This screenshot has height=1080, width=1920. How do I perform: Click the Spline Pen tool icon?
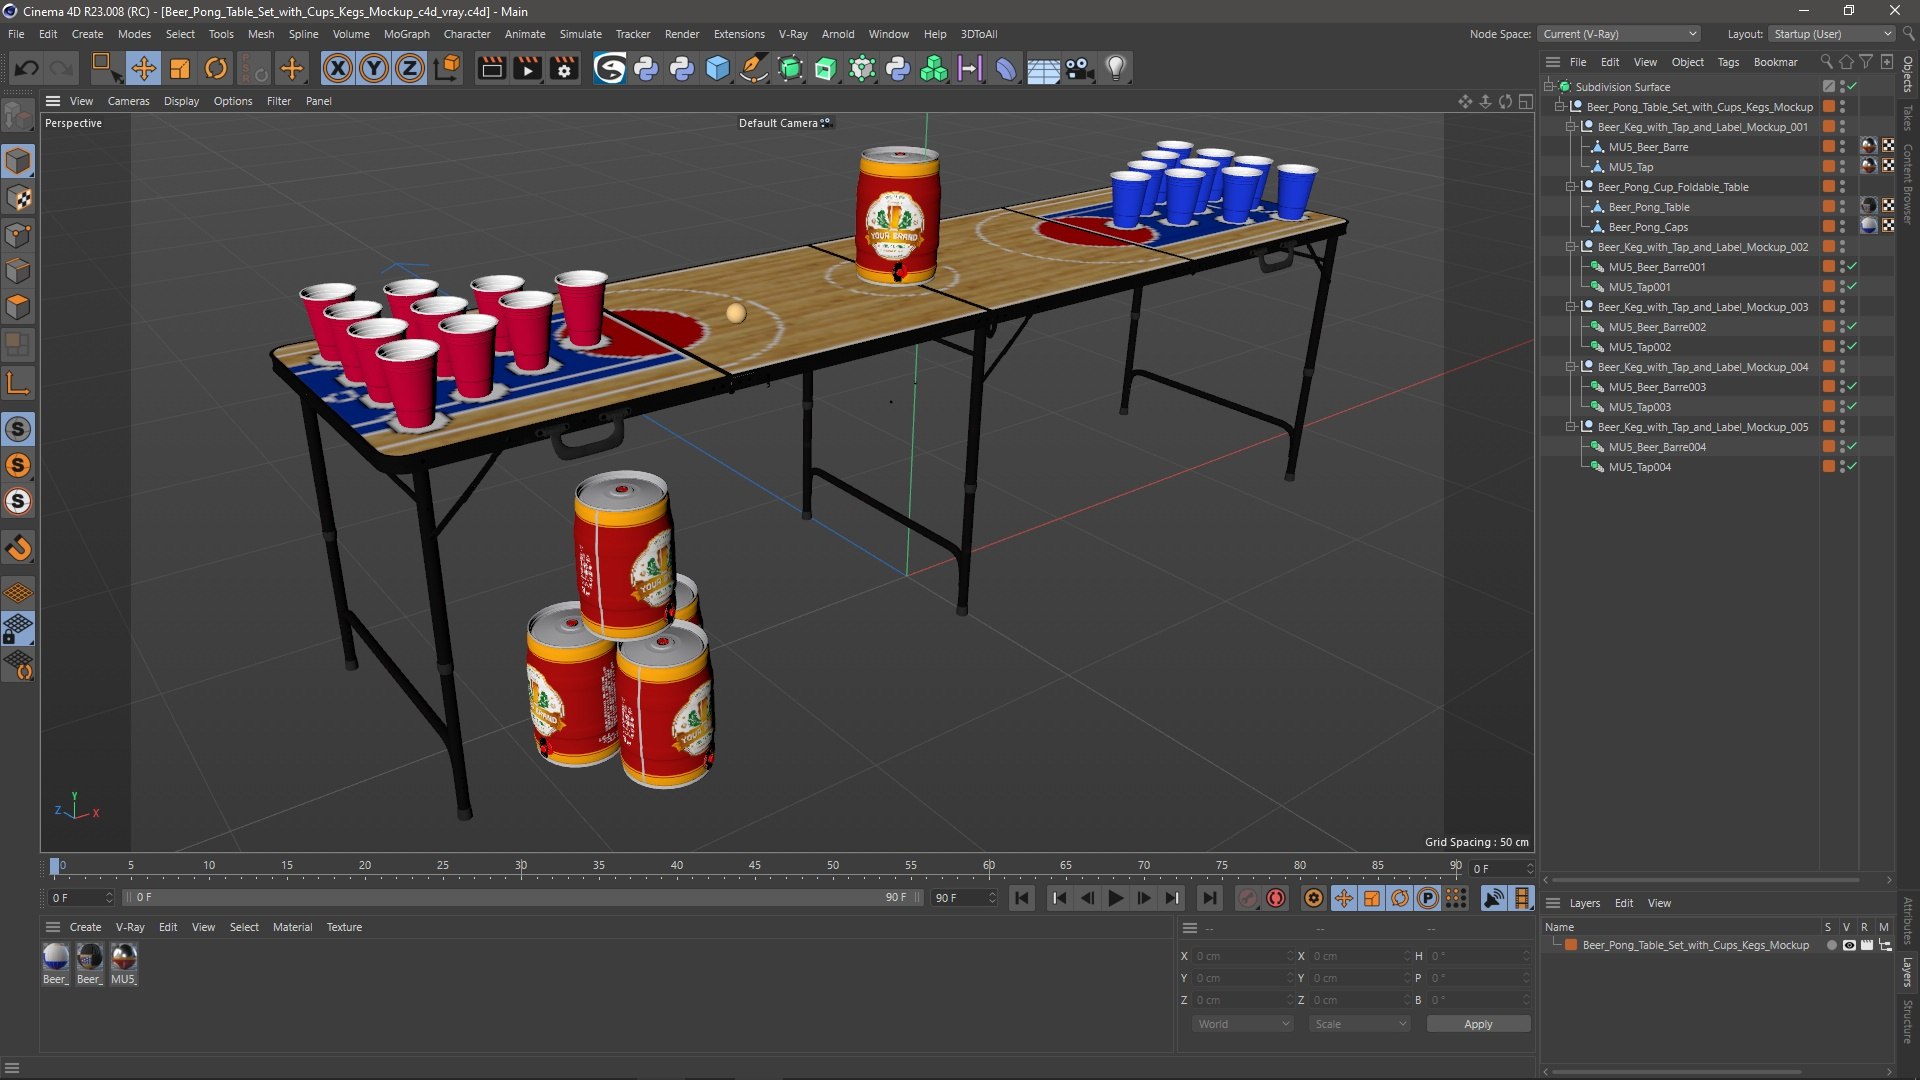tap(754, 68)
